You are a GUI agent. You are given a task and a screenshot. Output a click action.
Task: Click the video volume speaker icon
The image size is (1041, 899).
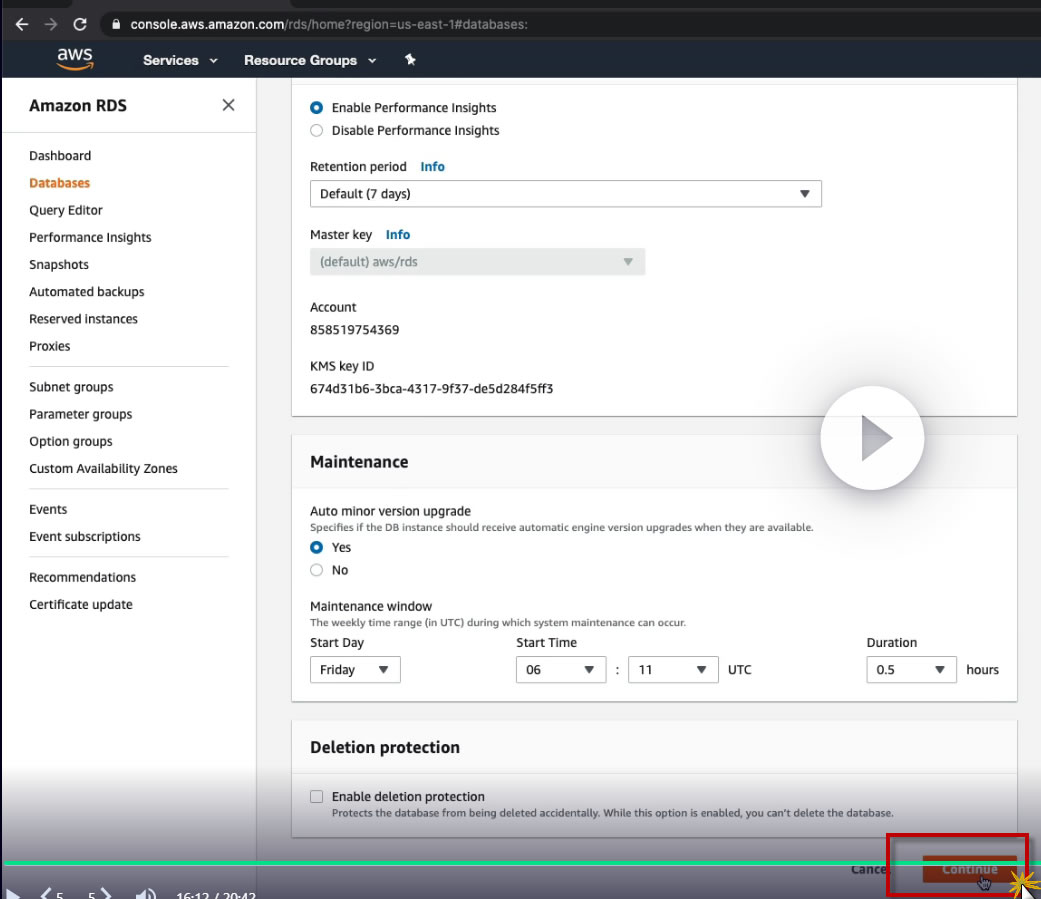point(145,894)
